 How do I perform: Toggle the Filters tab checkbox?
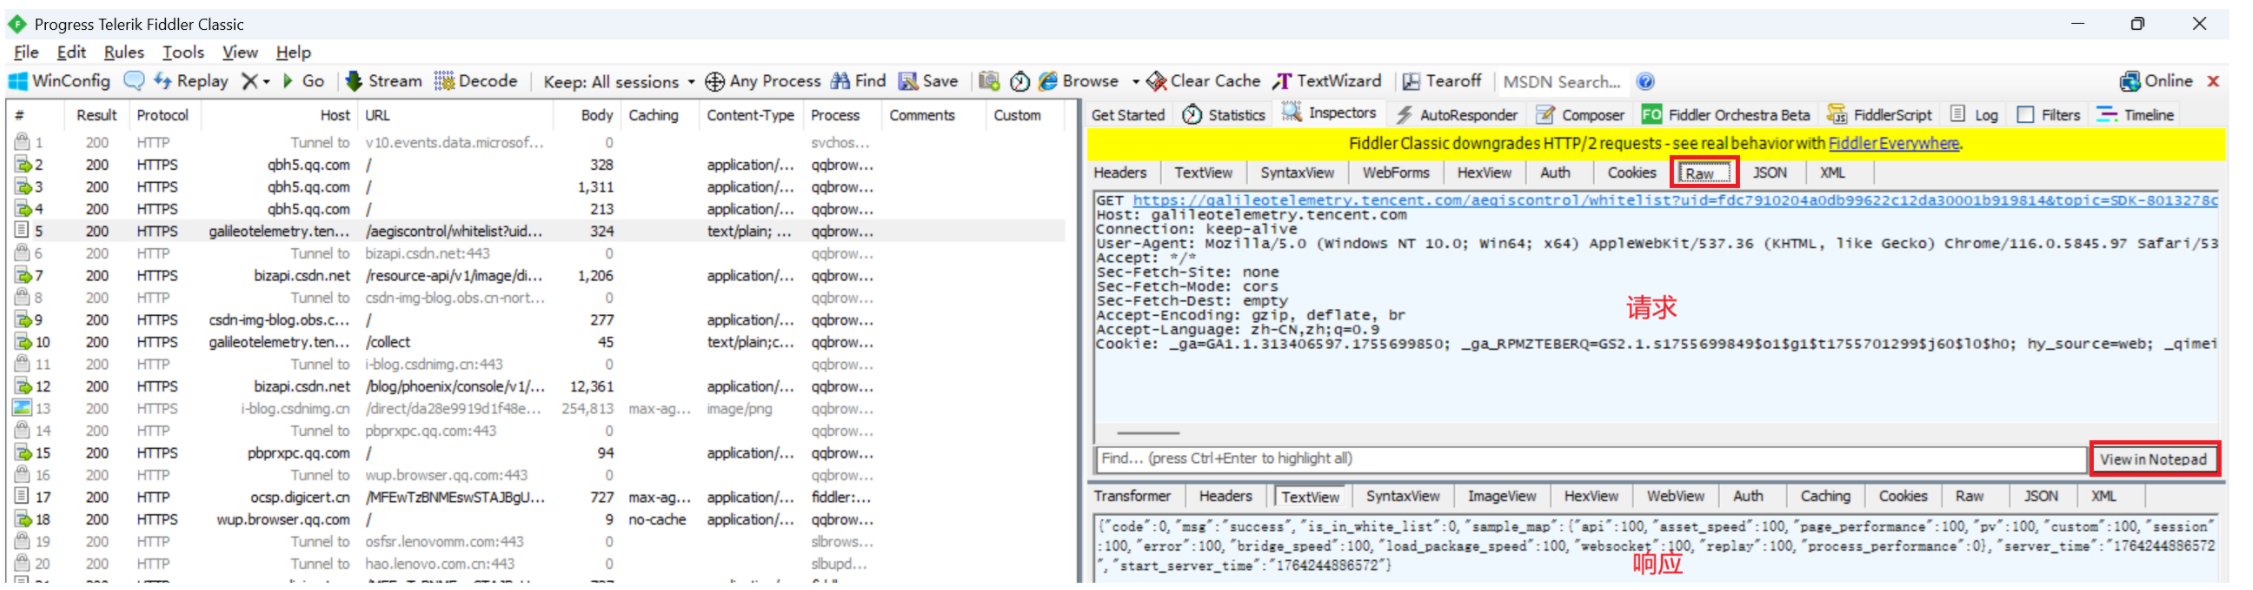pos(2025,115)
